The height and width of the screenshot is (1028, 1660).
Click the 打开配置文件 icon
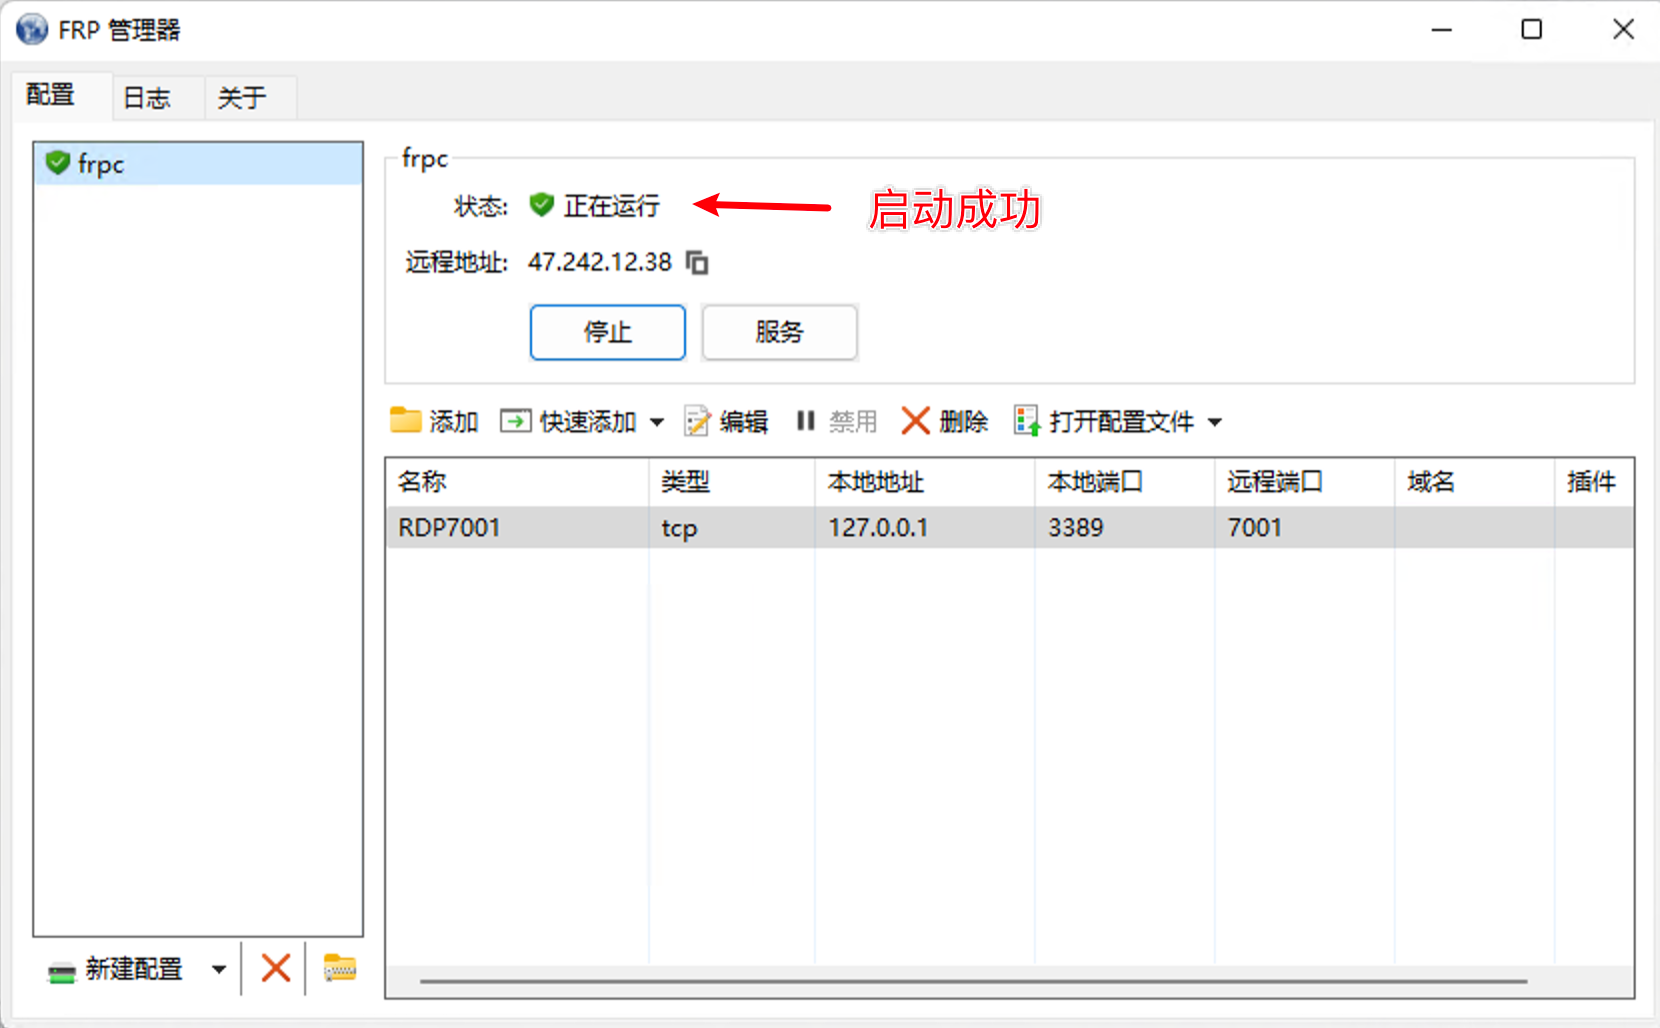(x=1027, y=421)
